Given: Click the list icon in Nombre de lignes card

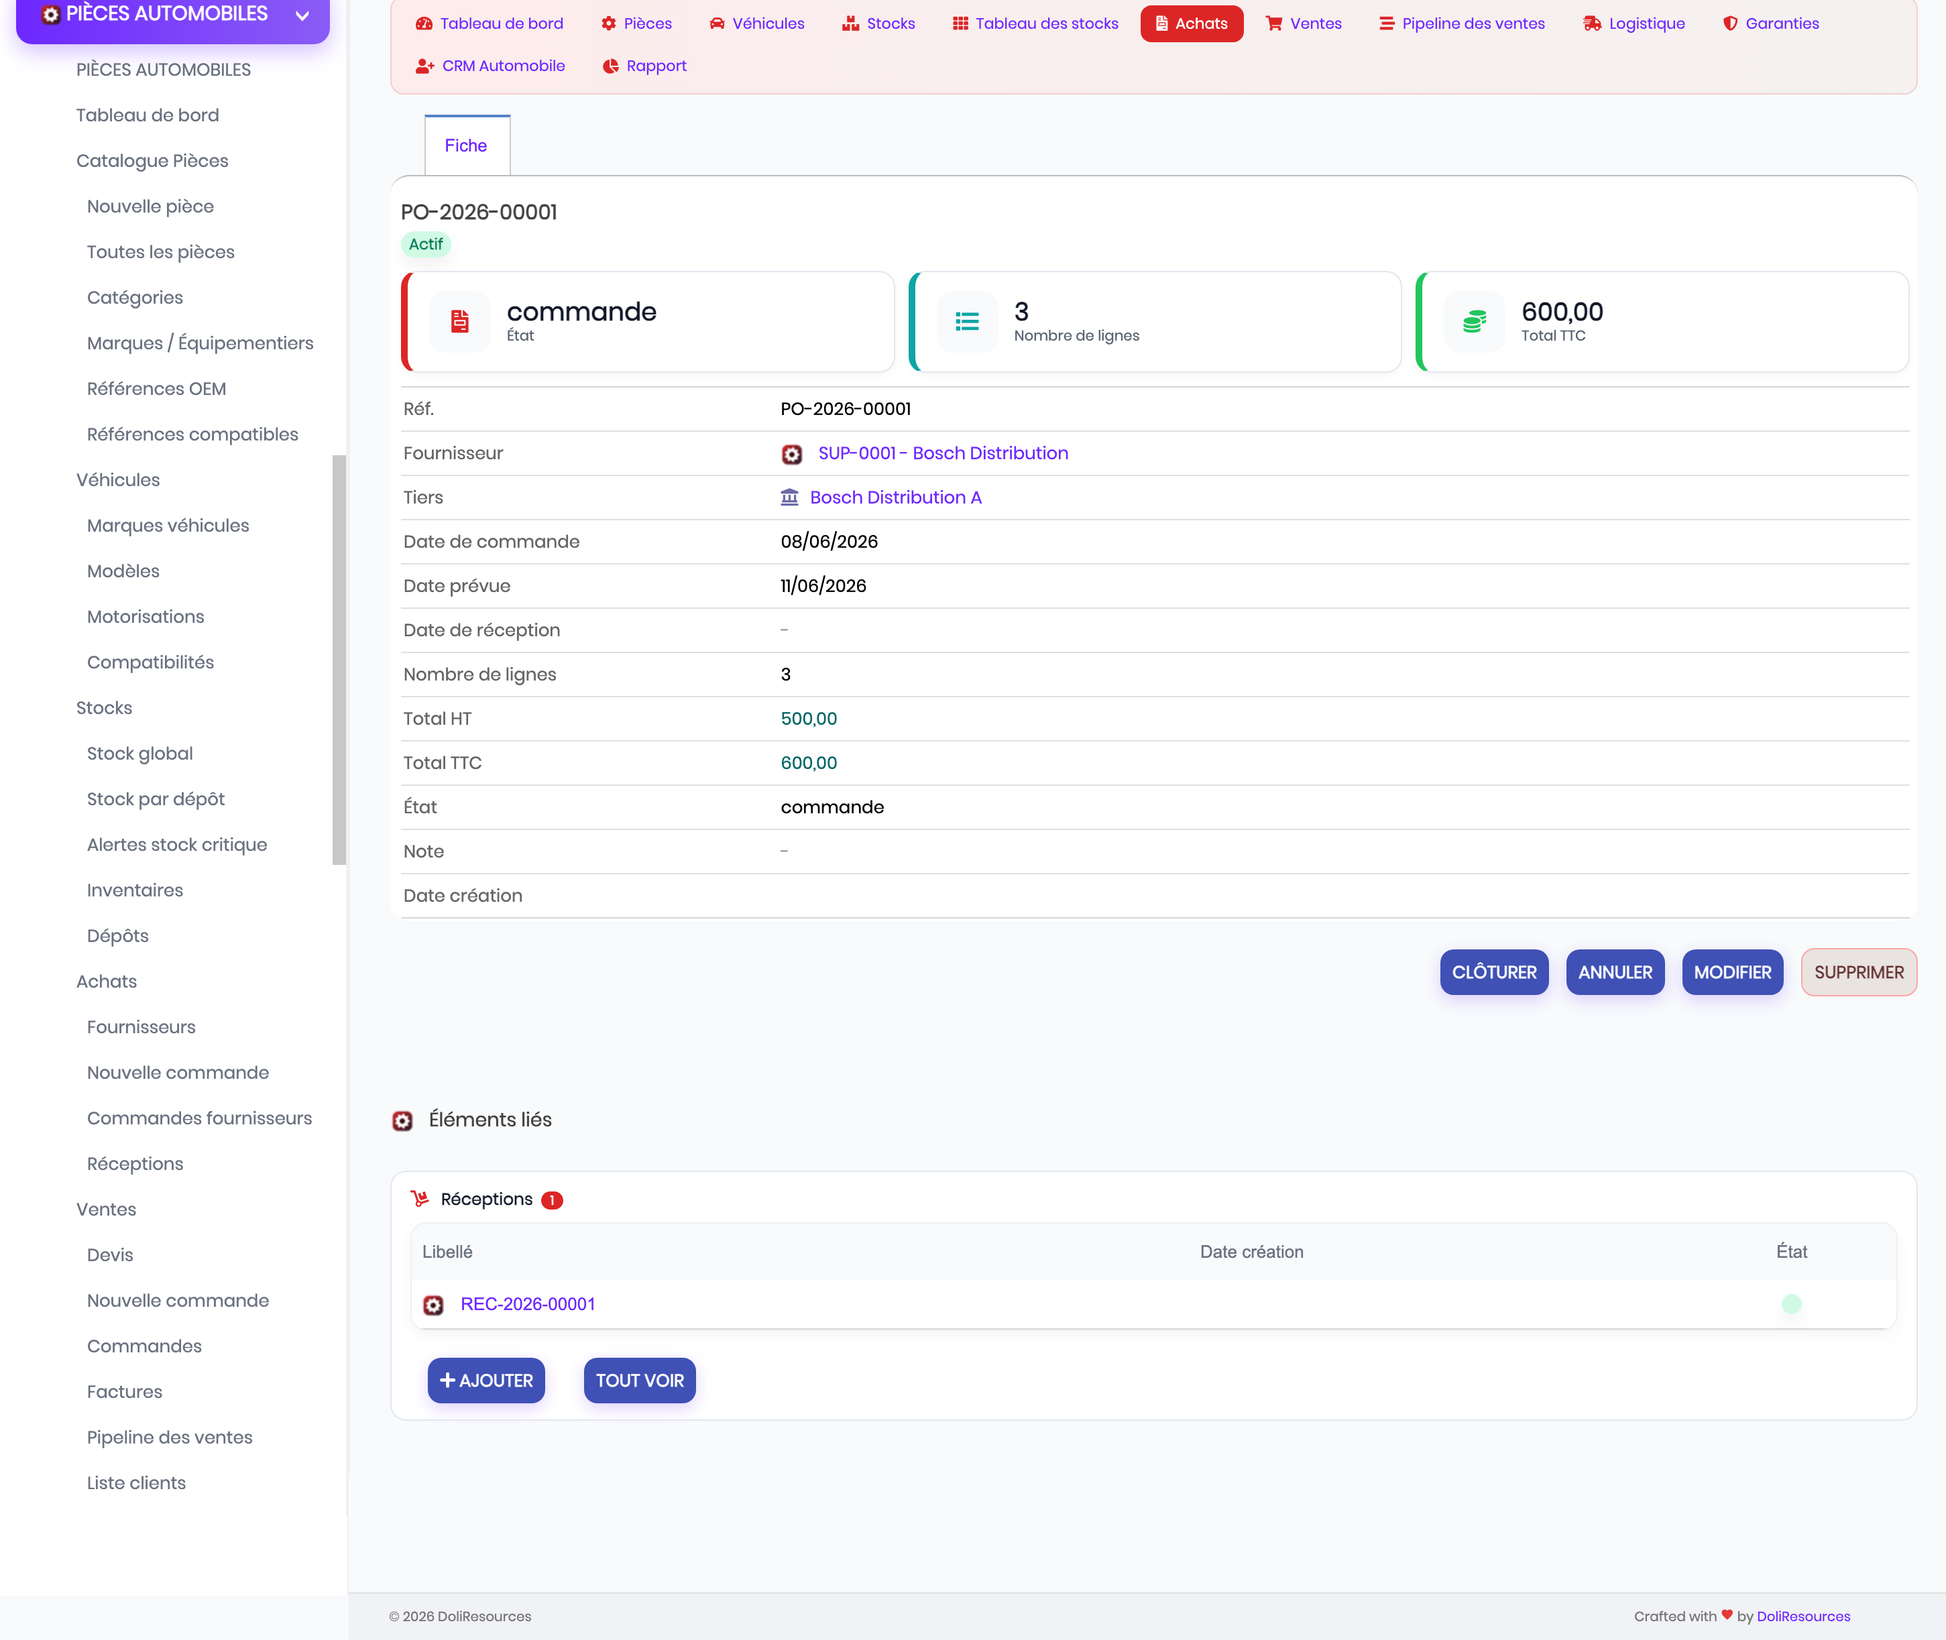Looking at the screenshot, I should [x=967, y=321].
